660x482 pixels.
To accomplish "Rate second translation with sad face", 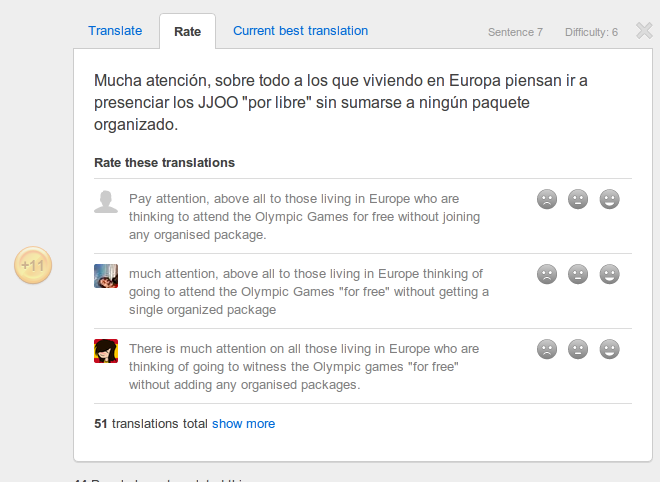I will click(x=547, y=274).
